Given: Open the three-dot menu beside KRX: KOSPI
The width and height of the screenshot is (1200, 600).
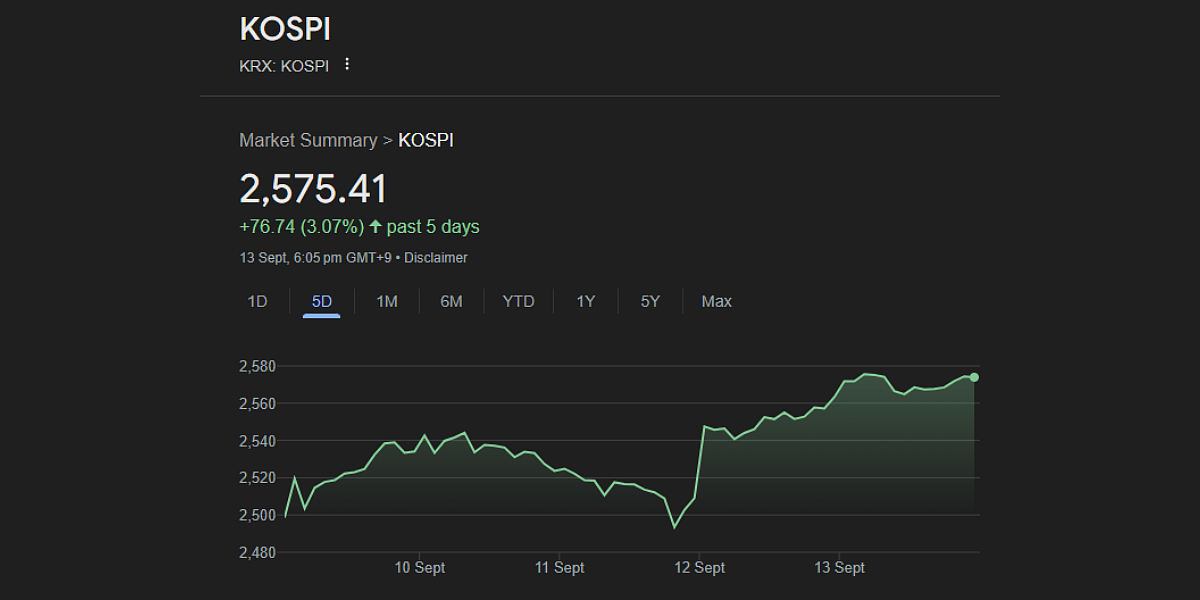Looking at the screenshot, I should (347, 64).
